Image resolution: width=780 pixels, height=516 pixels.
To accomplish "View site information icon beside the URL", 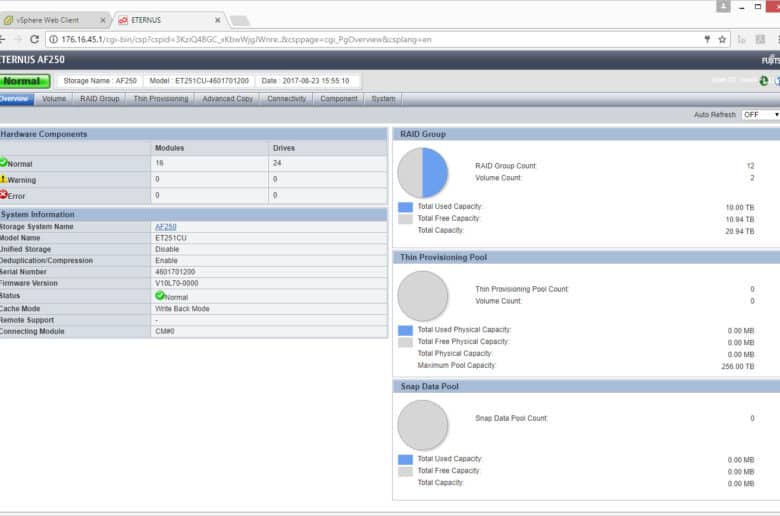I will 53,39.
